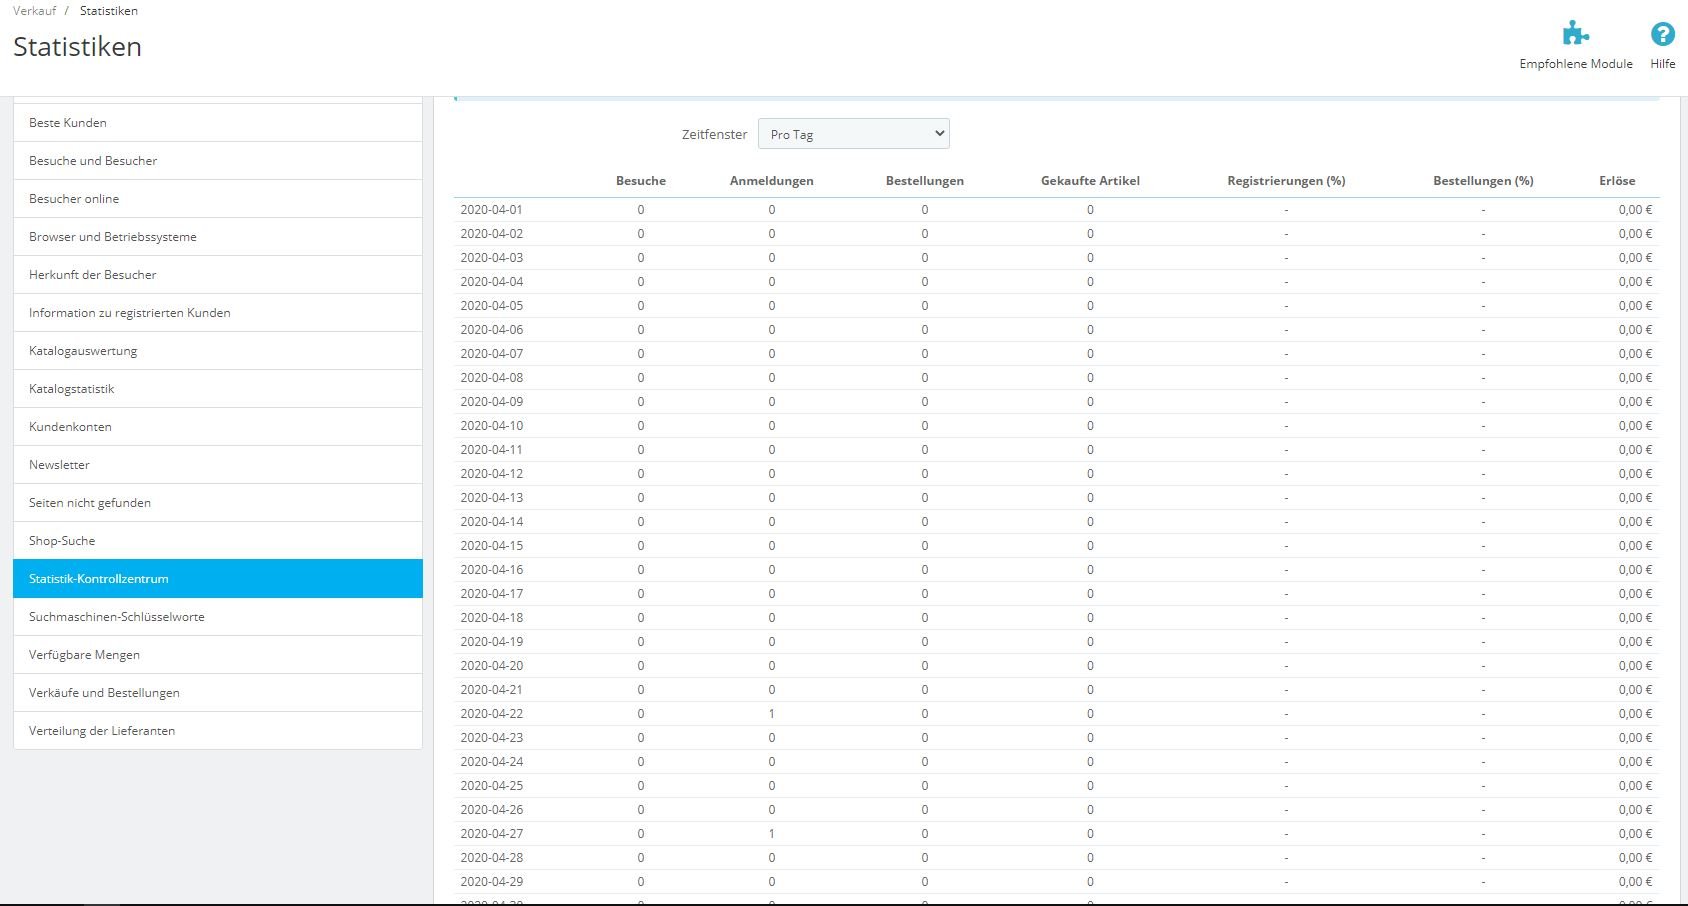This screenshot has width=1688, height=906.
Task: Click Besuche value for 2020-04-08
Action: (641, 378)
